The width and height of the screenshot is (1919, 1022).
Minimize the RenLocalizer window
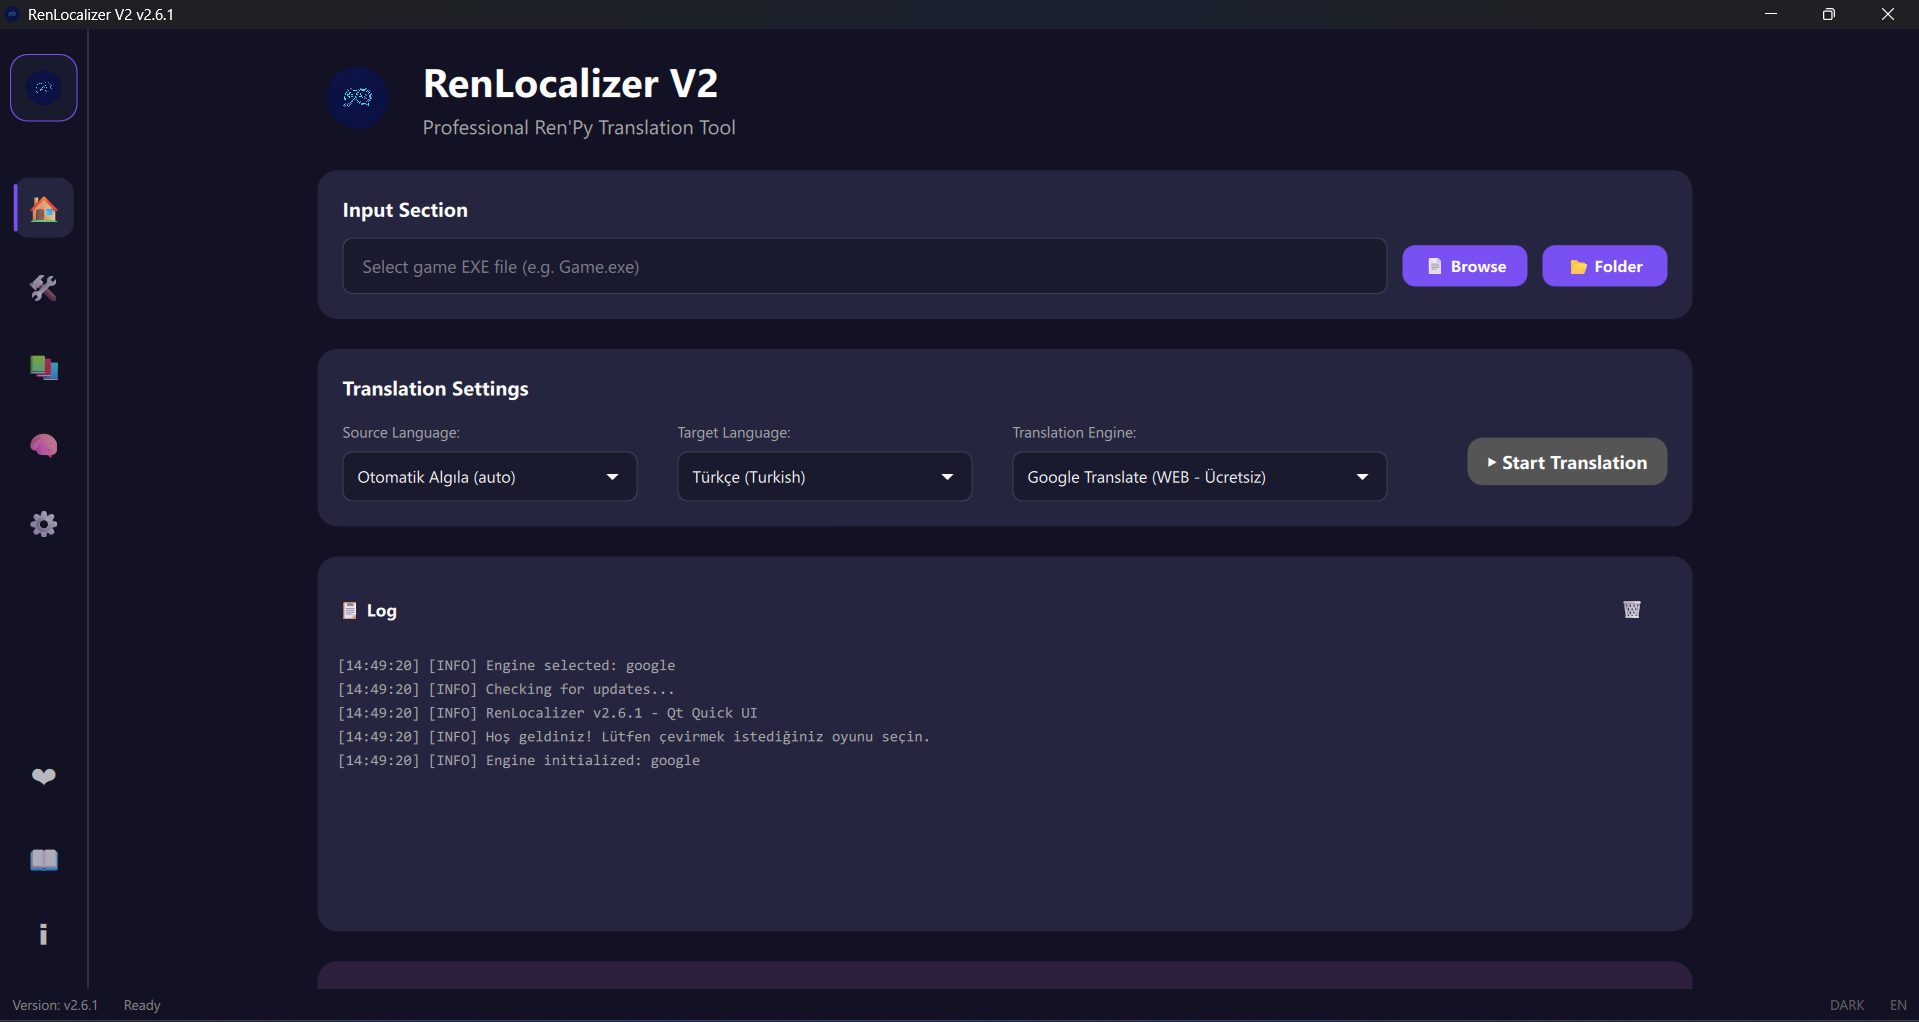click(x=1771, y=14)
